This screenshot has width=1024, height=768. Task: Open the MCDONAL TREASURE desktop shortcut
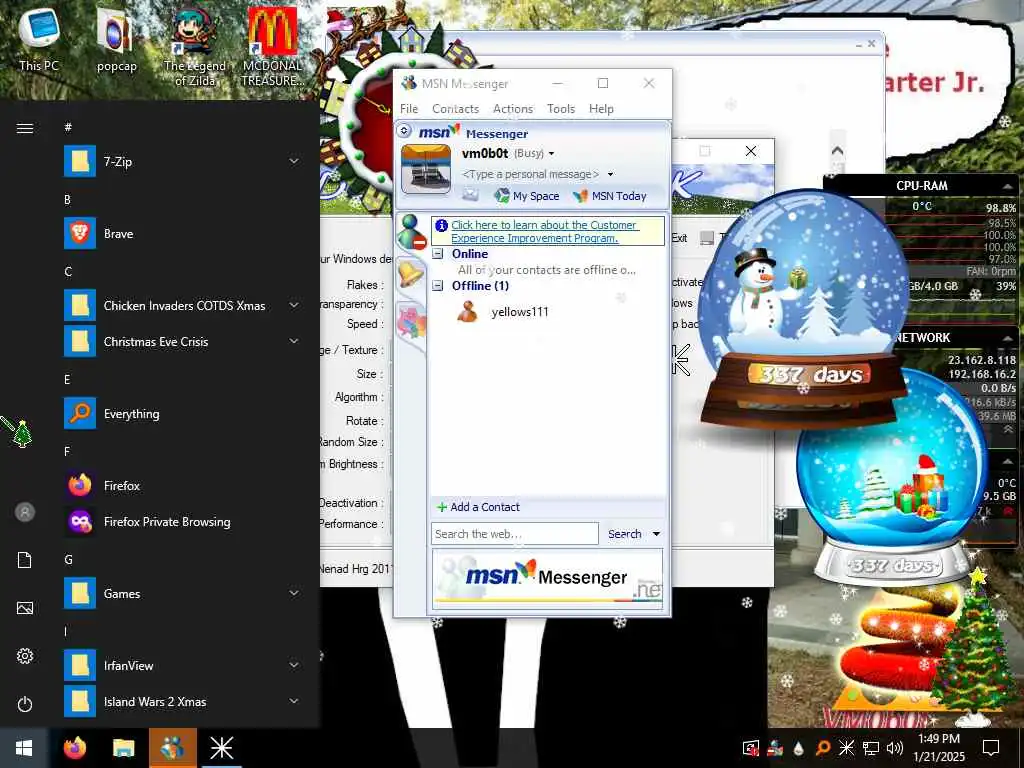point(272,47)
